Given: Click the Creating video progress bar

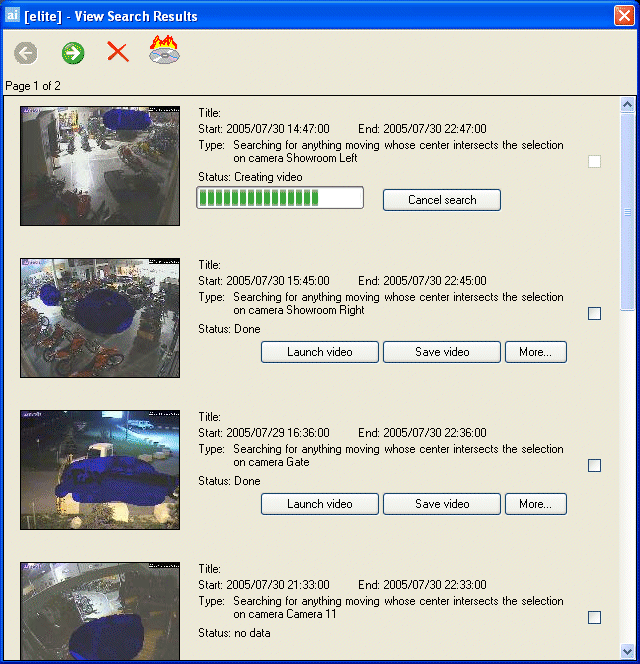Looking at the screenshot, I should 280,198.
